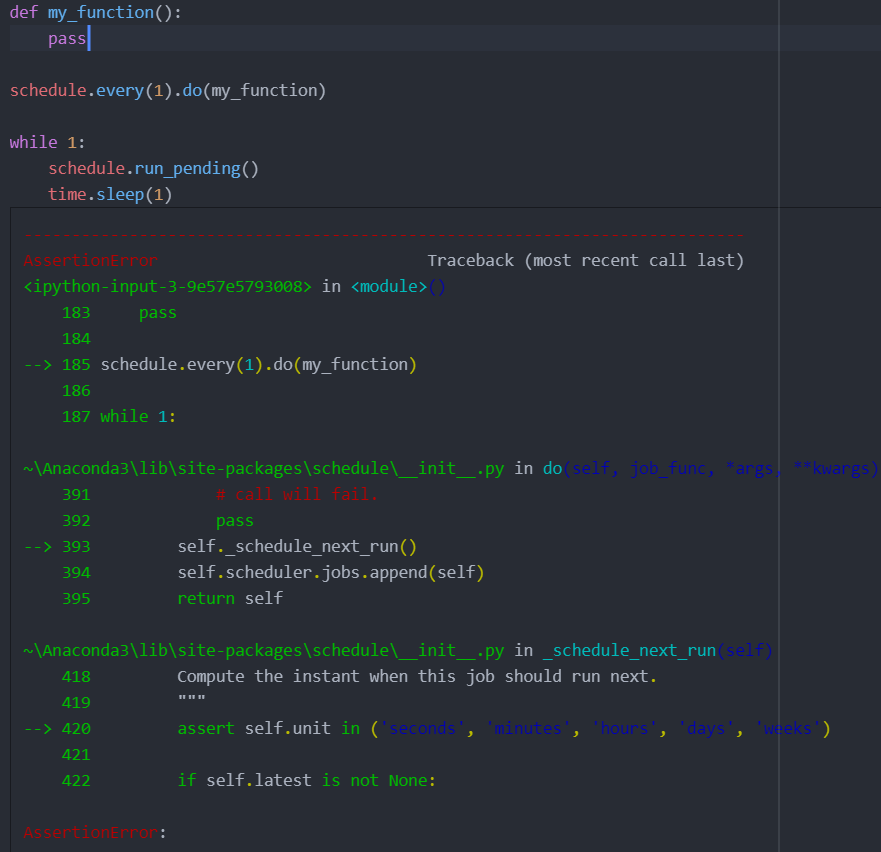
Task: Click the 'time.sleep(1)' line
Action: point(110,194)
